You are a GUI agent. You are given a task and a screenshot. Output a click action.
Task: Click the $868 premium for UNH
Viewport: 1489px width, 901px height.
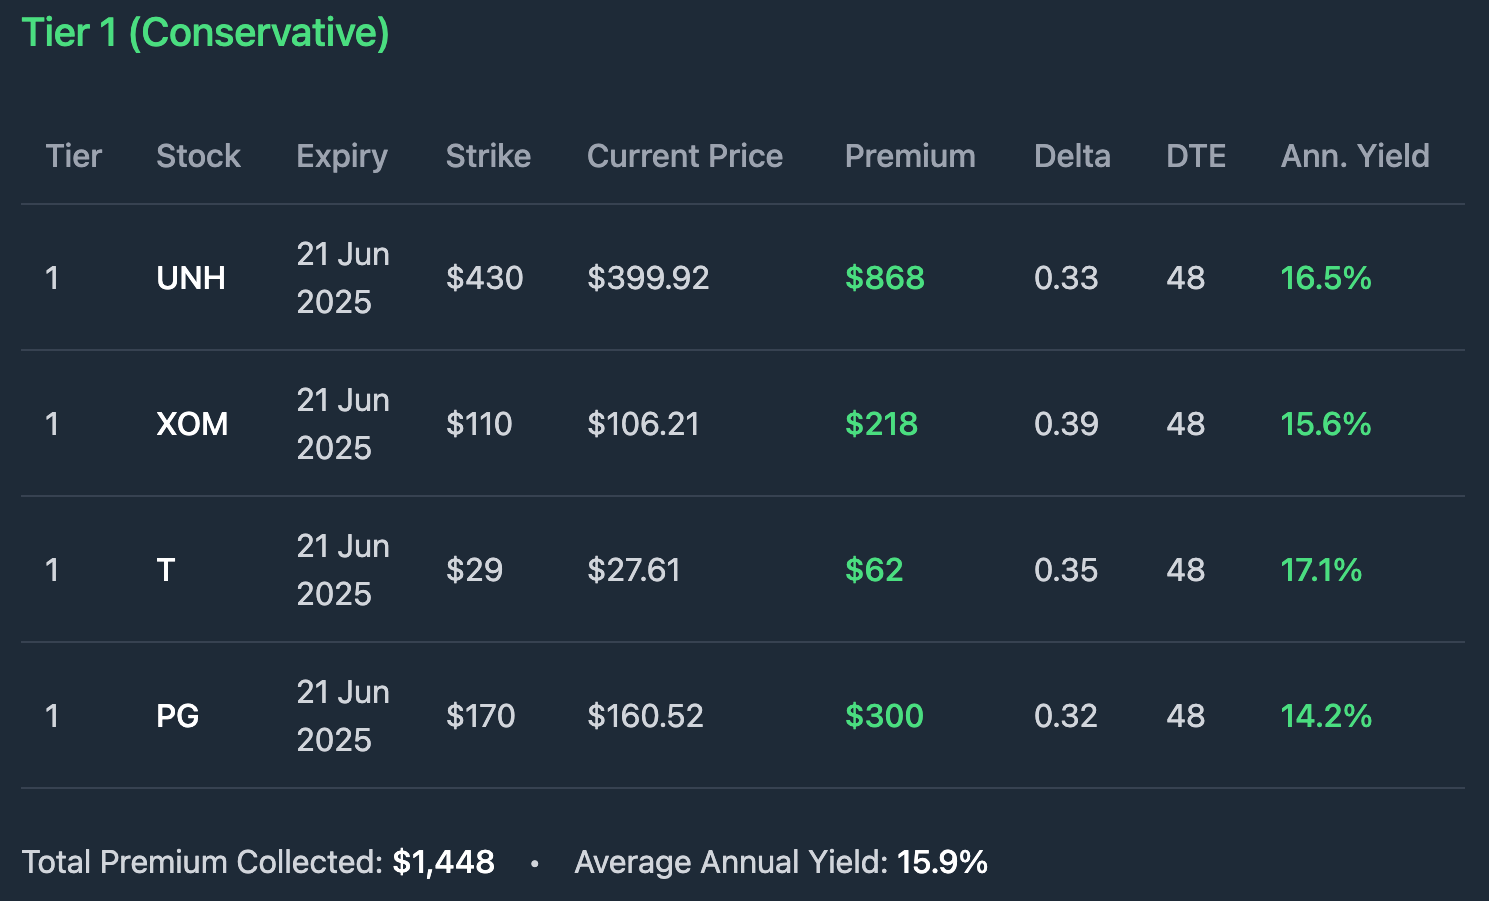point(885,278)
